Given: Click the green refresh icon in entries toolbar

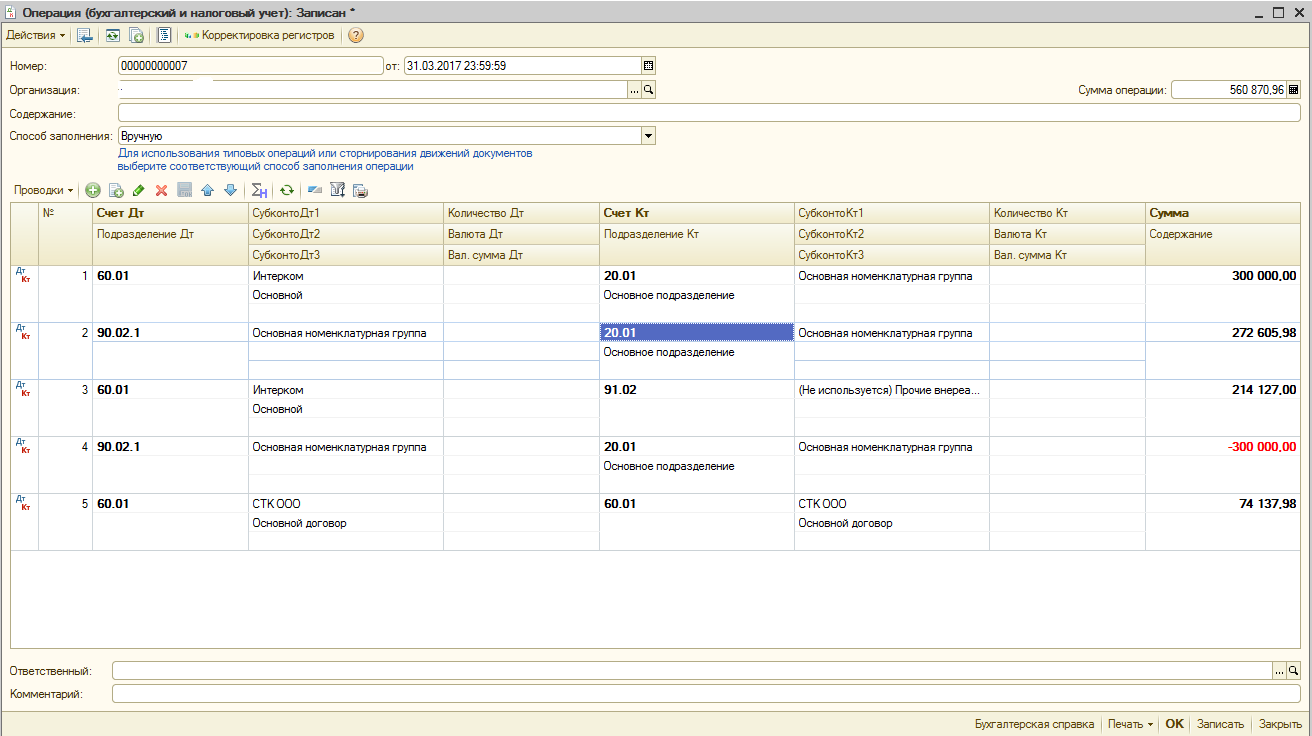Looking at the screenshot, I should (287, 190).
